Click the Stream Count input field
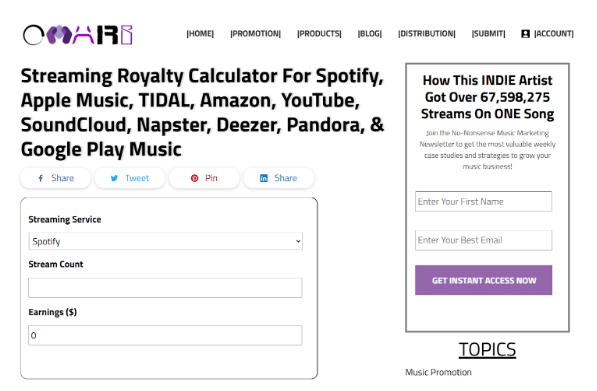Screen dimensions: 597x391 click(x=165, y=288)
